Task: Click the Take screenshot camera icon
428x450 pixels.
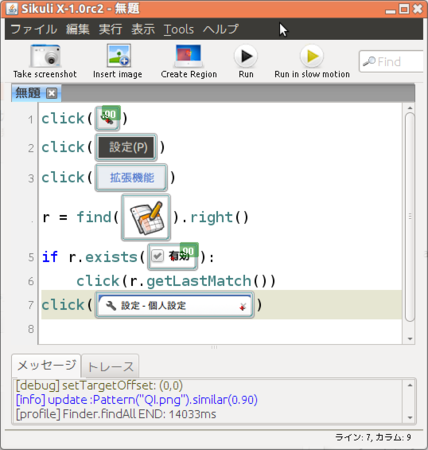Action: (45, 56)
